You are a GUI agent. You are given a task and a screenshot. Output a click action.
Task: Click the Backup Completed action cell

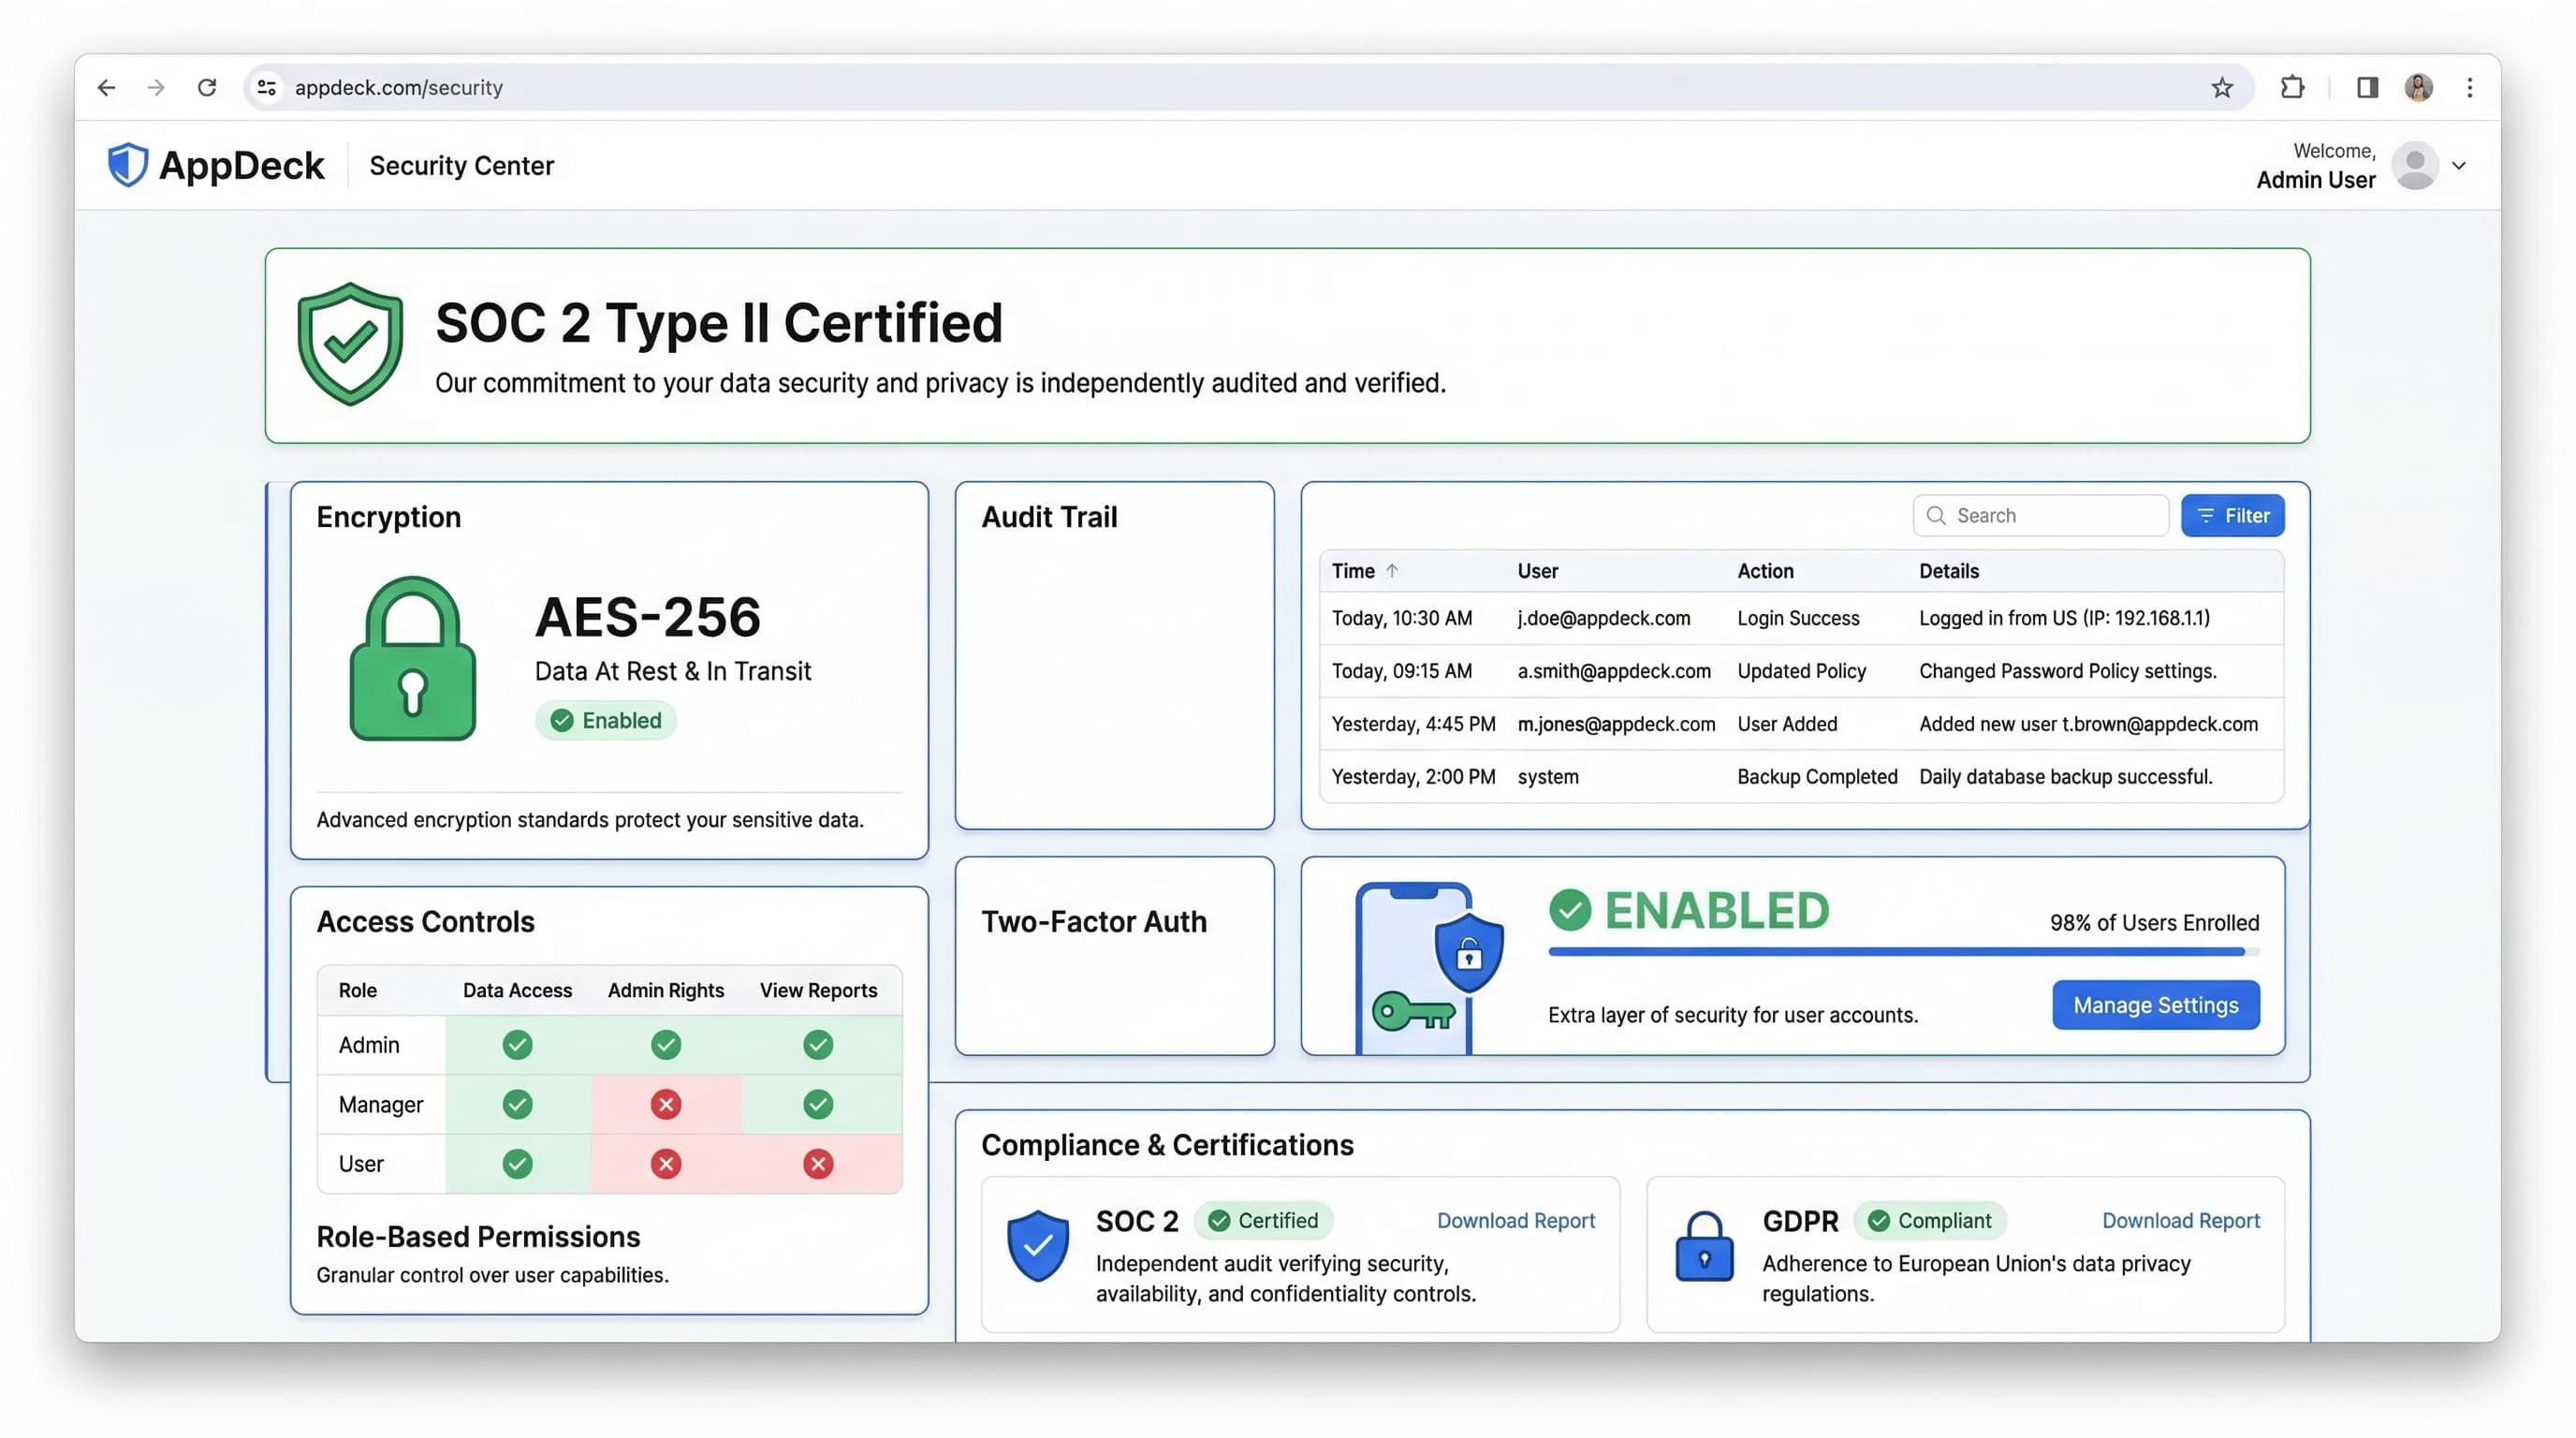[1817, 777]
